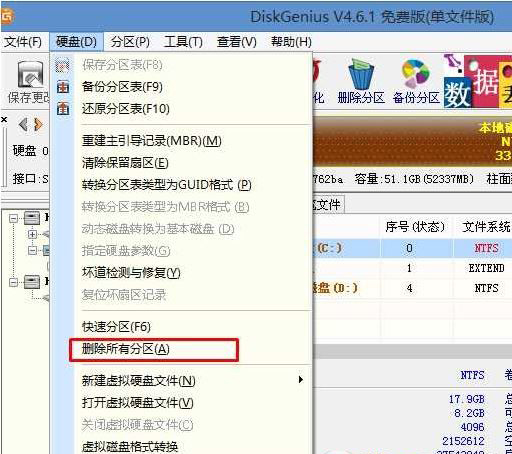The image size is (512, 454).
Task: Click the 2152612 value in details
Action: [x=463, y=441]
